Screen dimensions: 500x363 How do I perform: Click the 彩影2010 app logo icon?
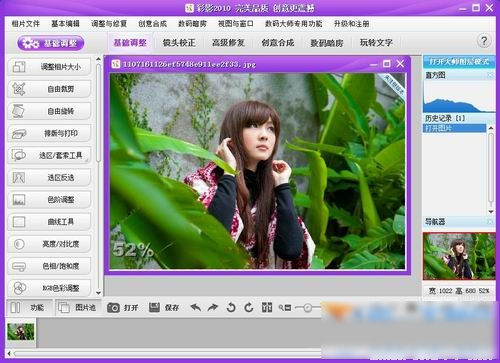[x=189, y=8]
